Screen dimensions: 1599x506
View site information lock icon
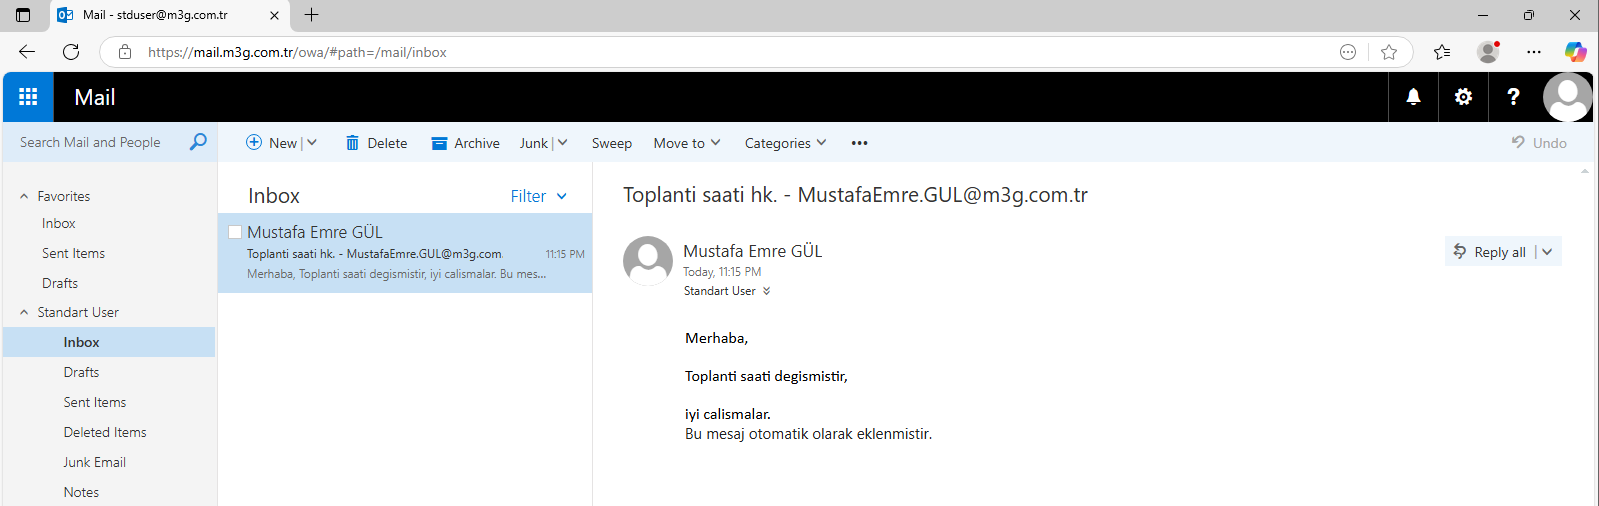click(125, 52)
